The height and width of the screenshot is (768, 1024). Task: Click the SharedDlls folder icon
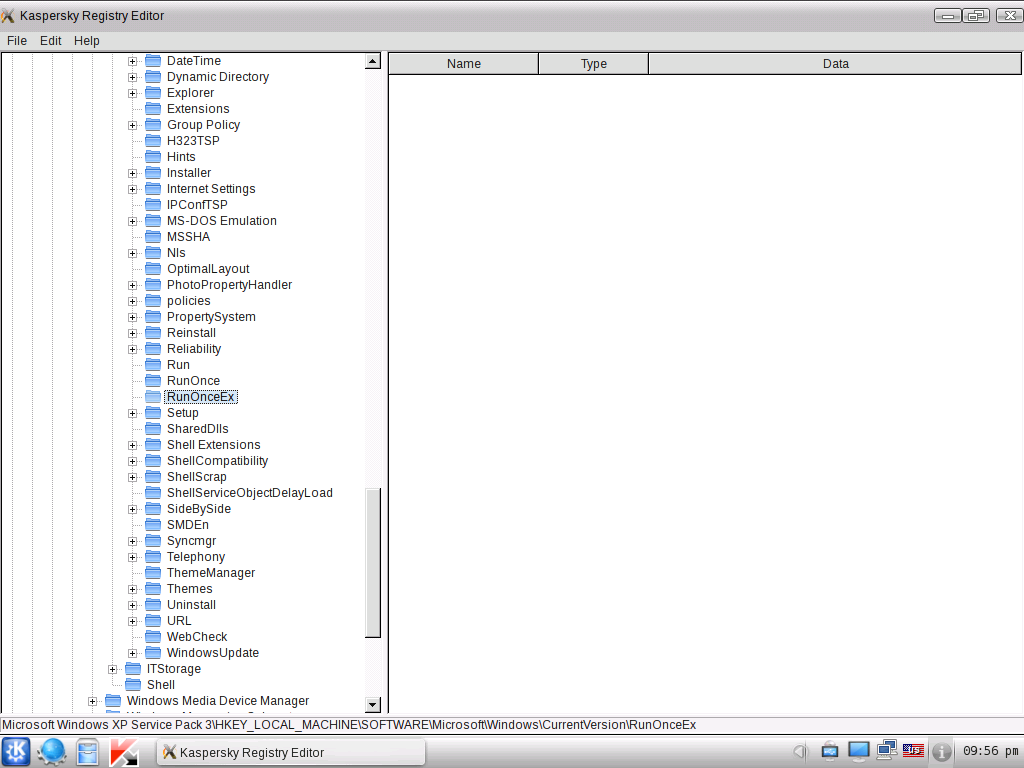[153, 428]
